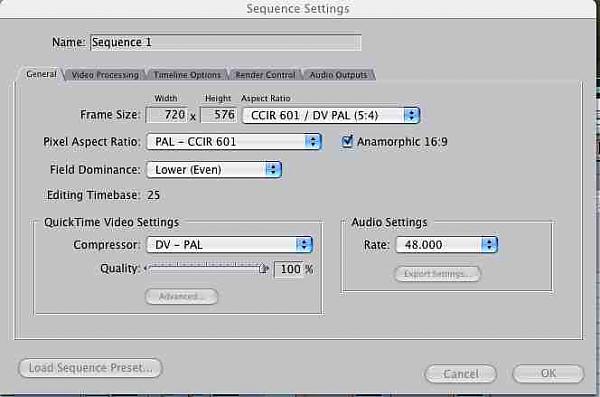This screenshot has height=397, width=600.
Task: Open the Render Control tab
Action: click(x=265, y=75)
